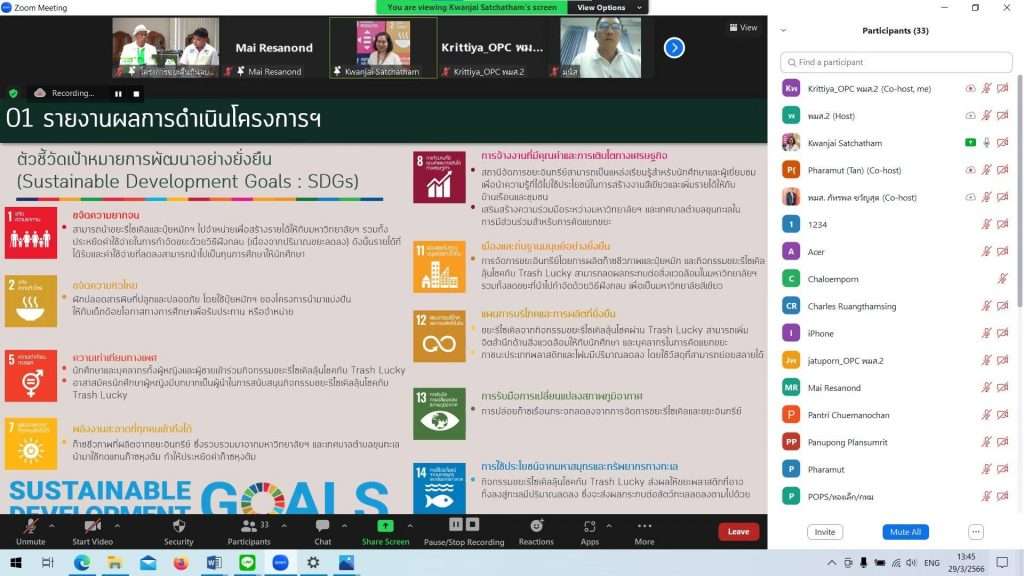1024x576 pixels.
Task: Click the Find a participant search field
Action: (896, 63)
